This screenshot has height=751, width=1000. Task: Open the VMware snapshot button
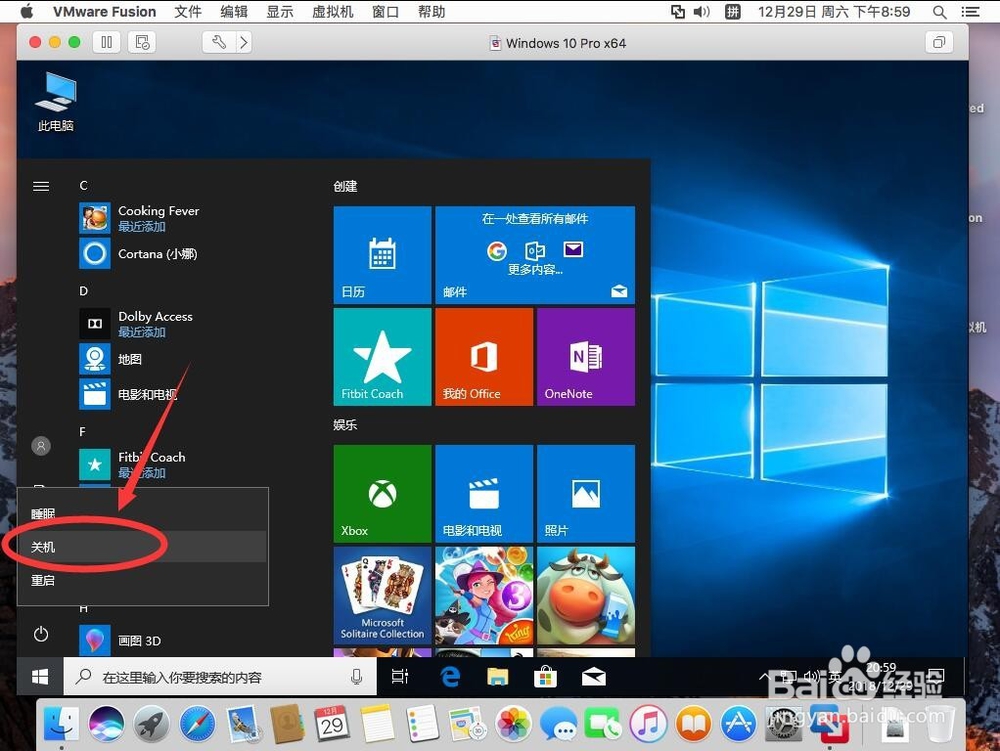(142, 43)
